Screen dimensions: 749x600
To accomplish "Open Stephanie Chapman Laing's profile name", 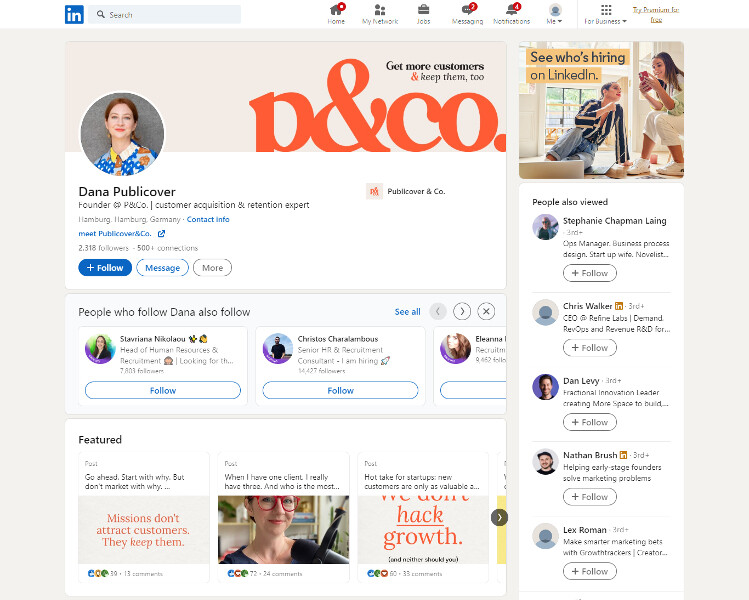I will click(x=614, y=221).
